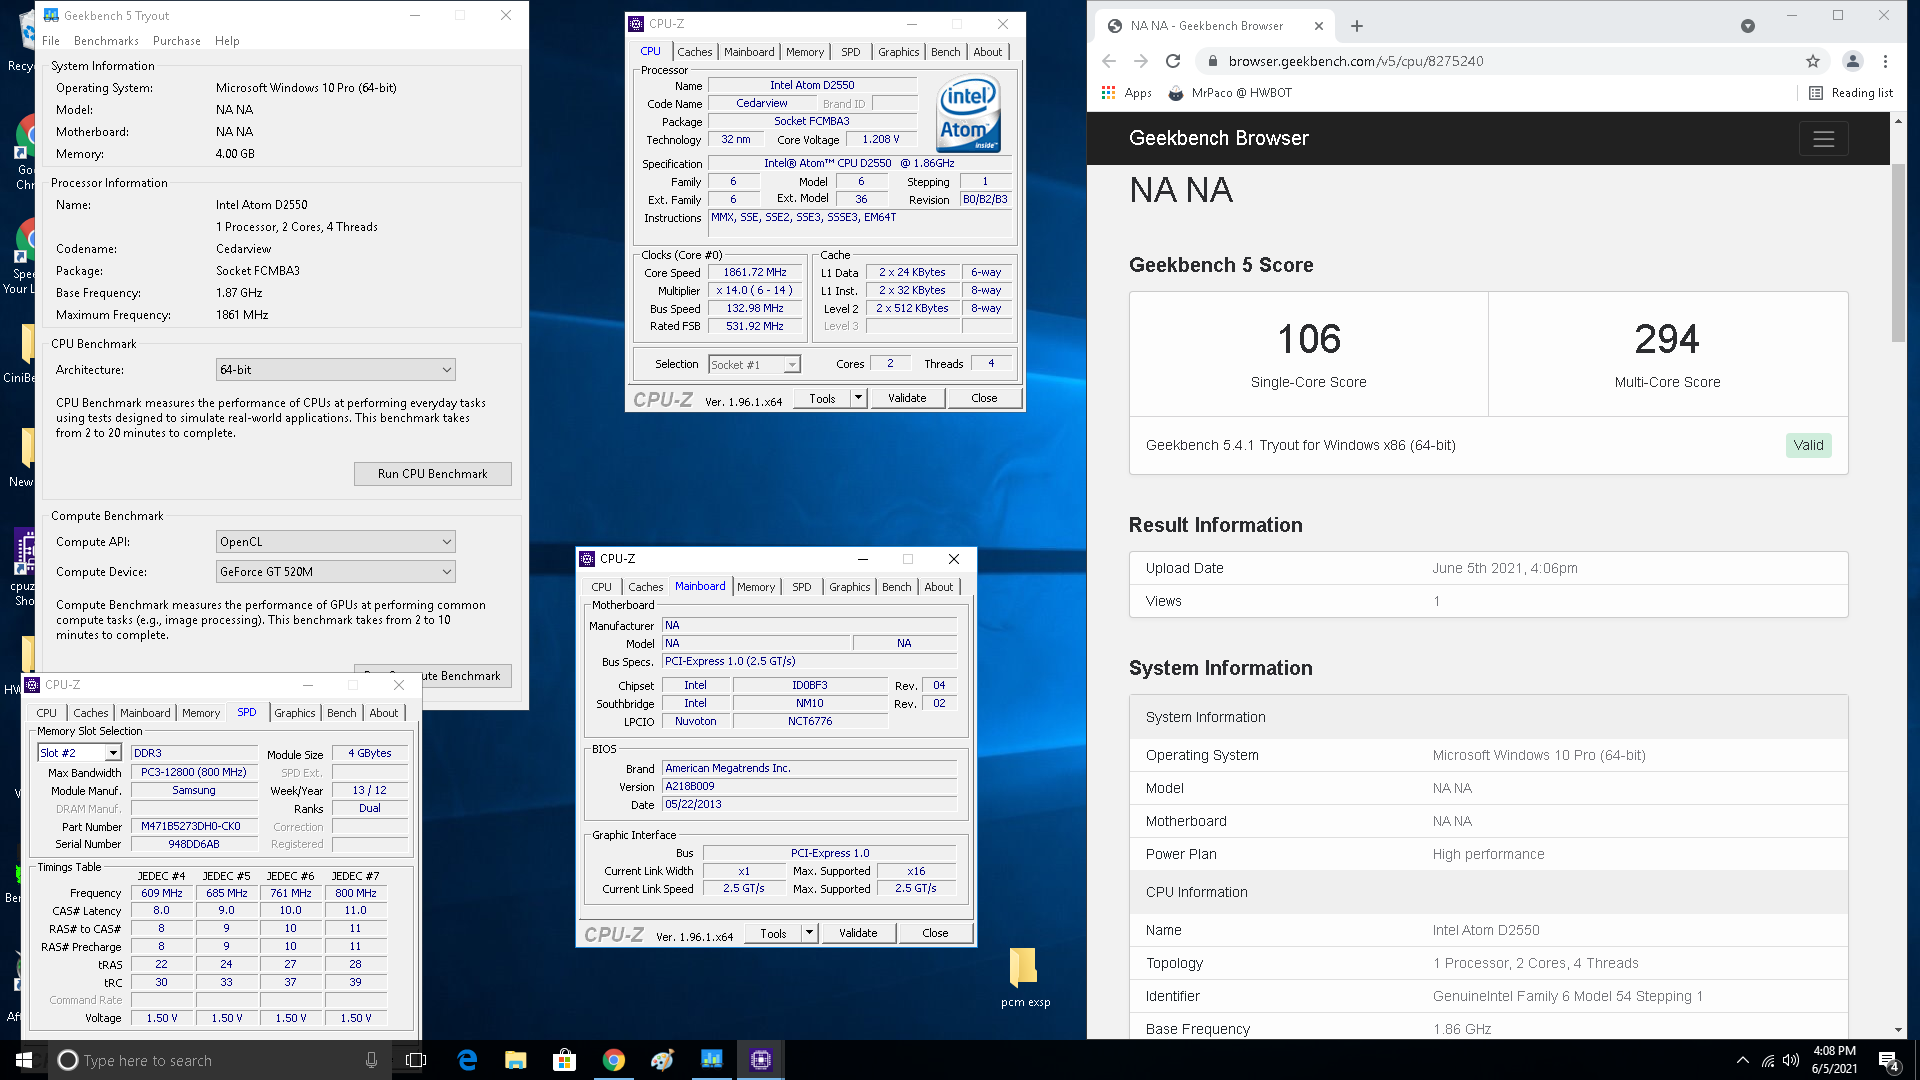Open the Reading list panel

(x=1851, y=93)
